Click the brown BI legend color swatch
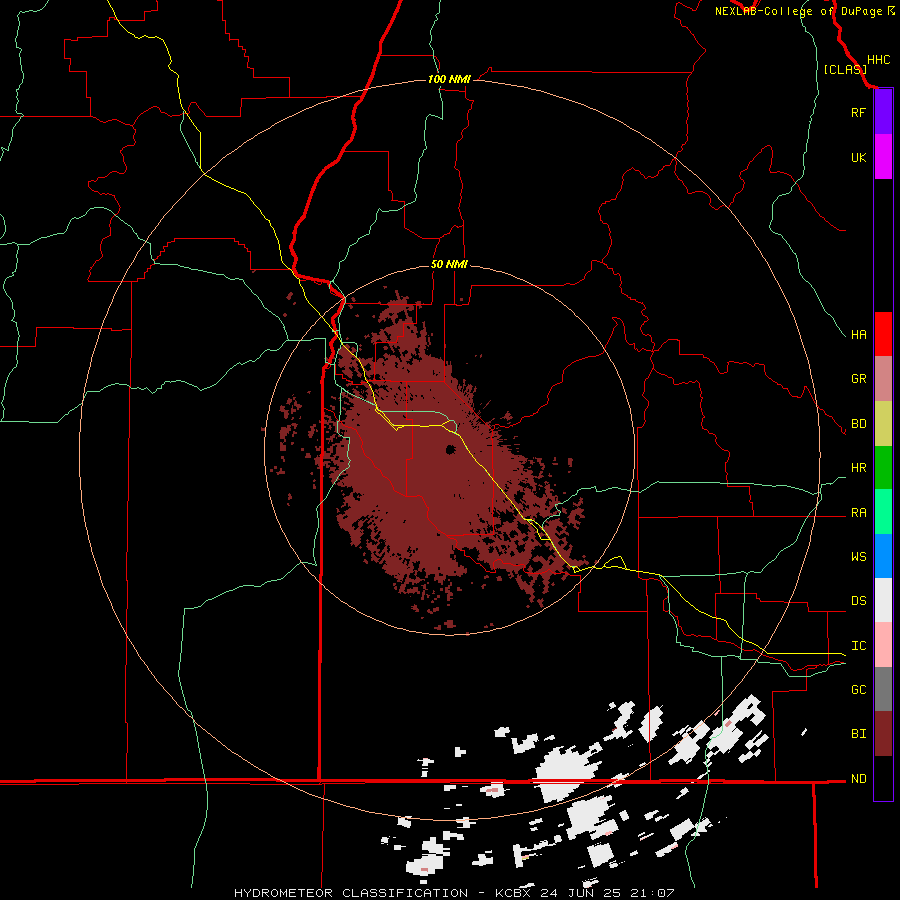 (x=883, y=734)
